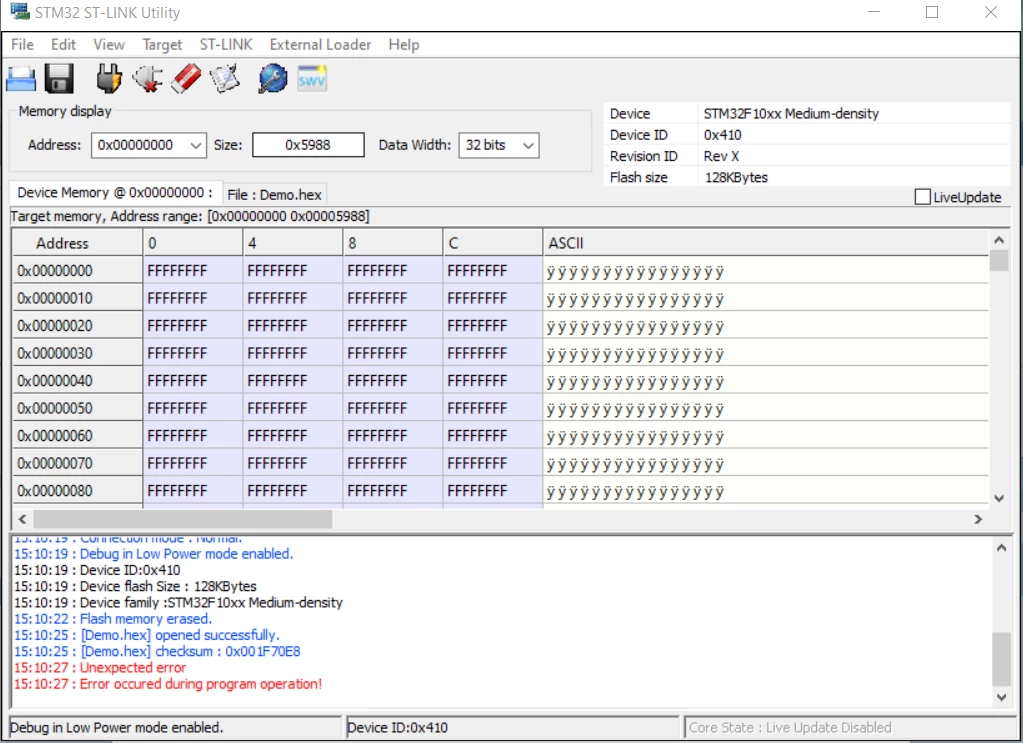Full chip erase eraser icon
This screenshot has height=743, width=1023.
pos(187,79)
